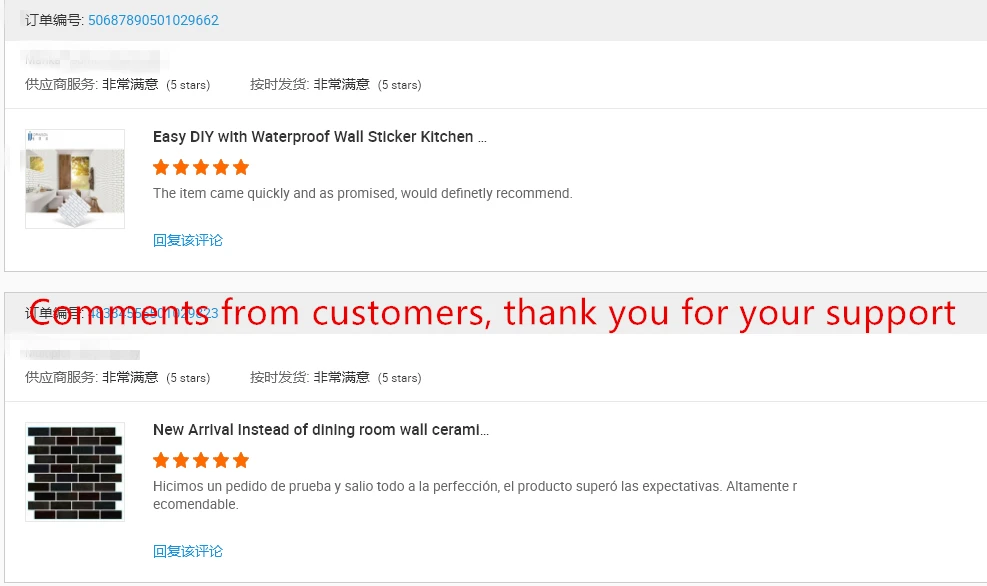Reply to the Easy DIY review comment
Image resolution: width=987 pixels, height=586 pixels.
pyautogui.click(x=188, y=240)
